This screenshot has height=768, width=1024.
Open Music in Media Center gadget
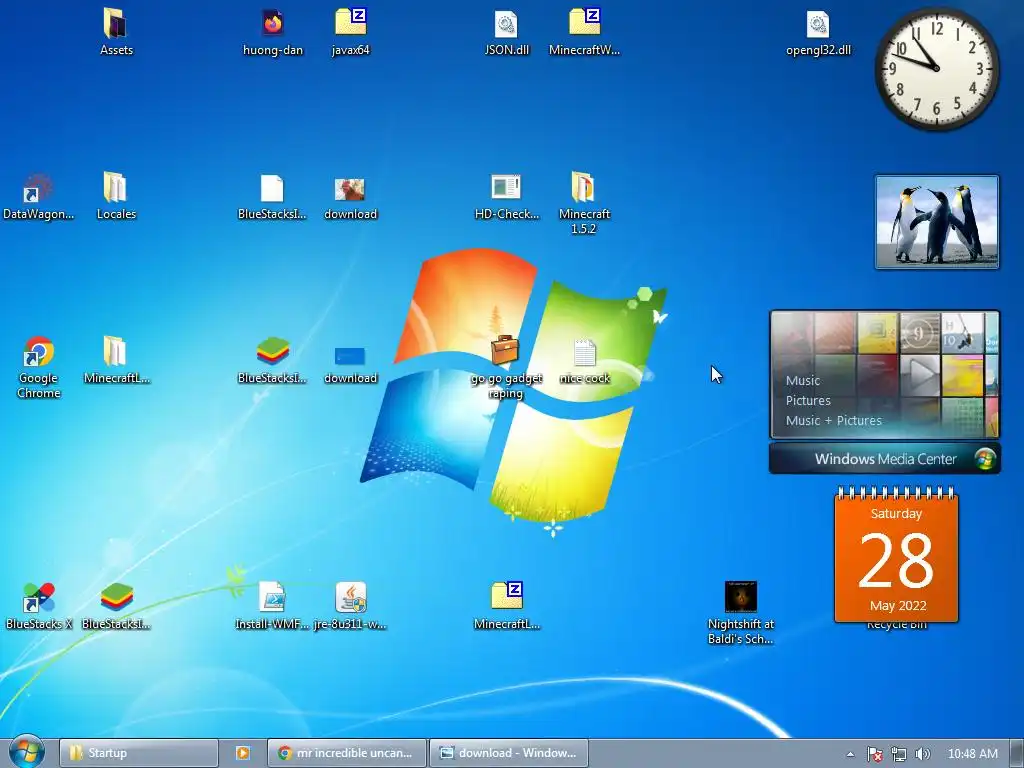point(802,380)
